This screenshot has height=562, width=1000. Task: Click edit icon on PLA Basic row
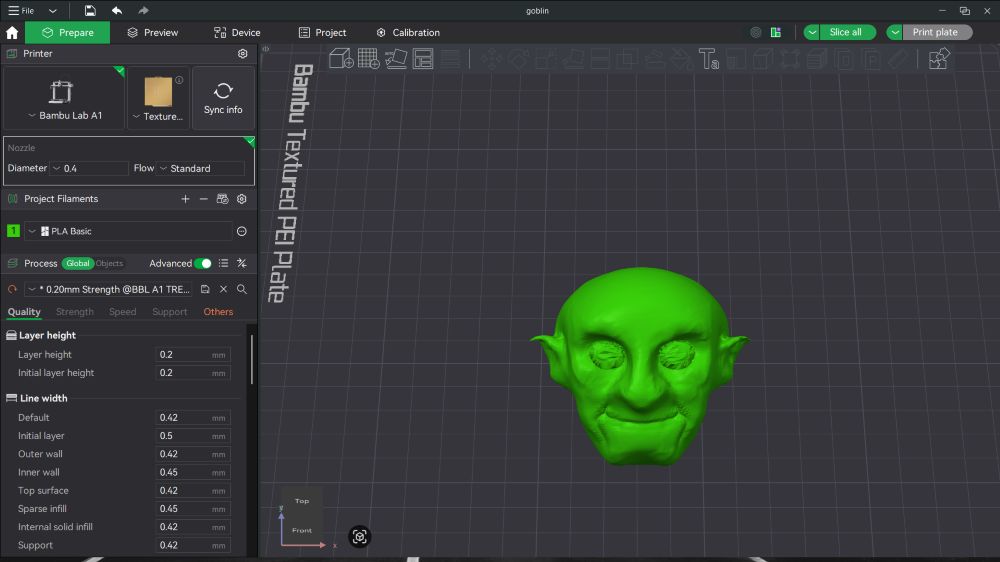[x=242, y=232]
